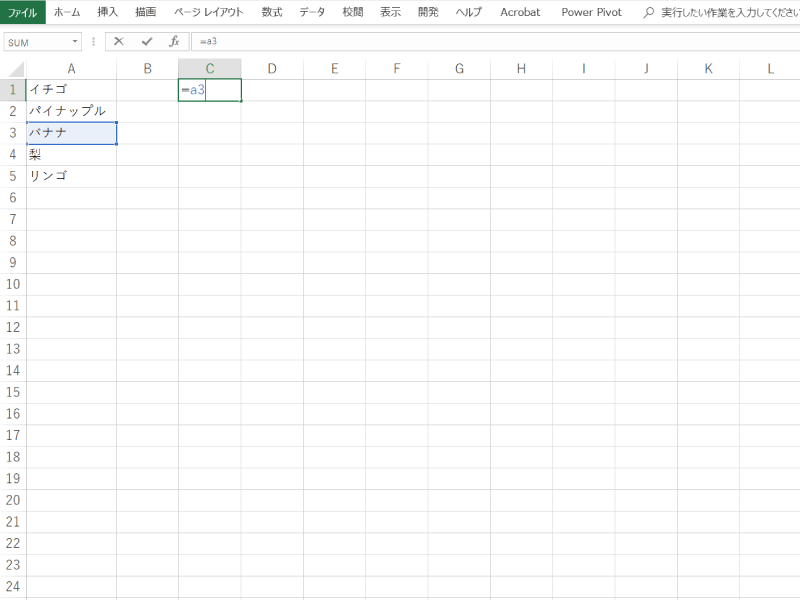
Task: Switch to the ホーム tab
Action: (67, 12)
